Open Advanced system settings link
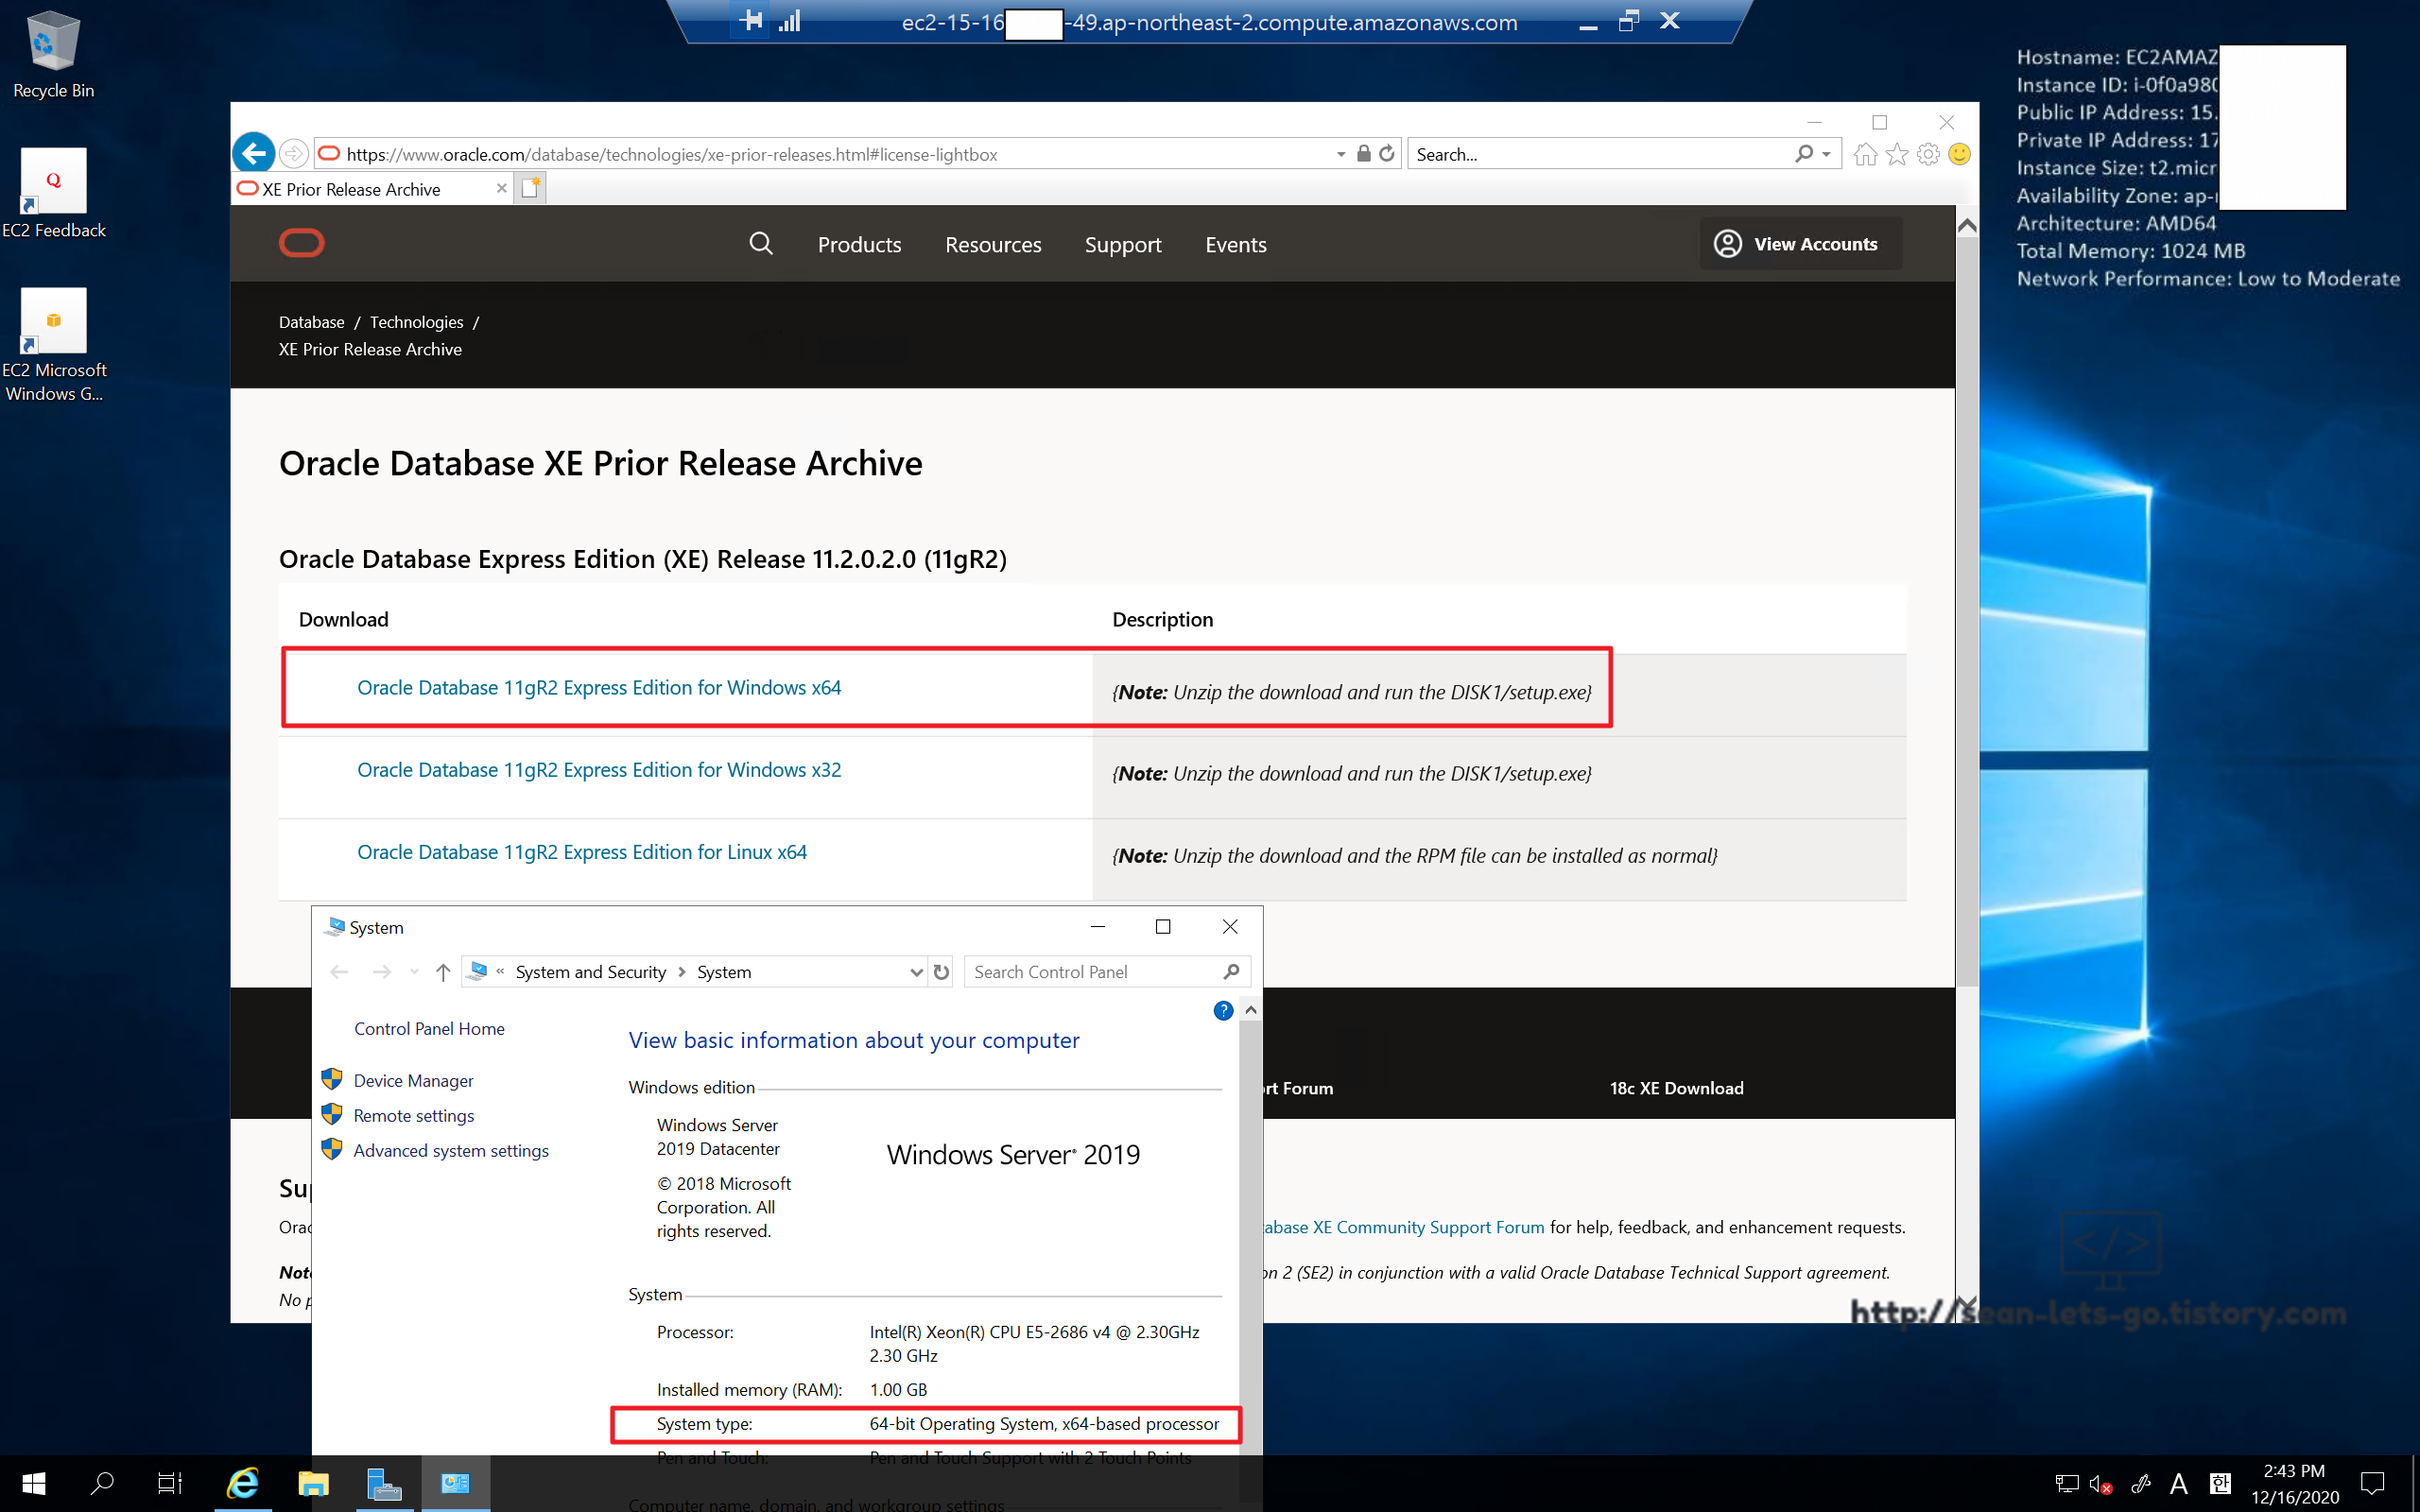The image size is (2420, 1512). 450,1150
